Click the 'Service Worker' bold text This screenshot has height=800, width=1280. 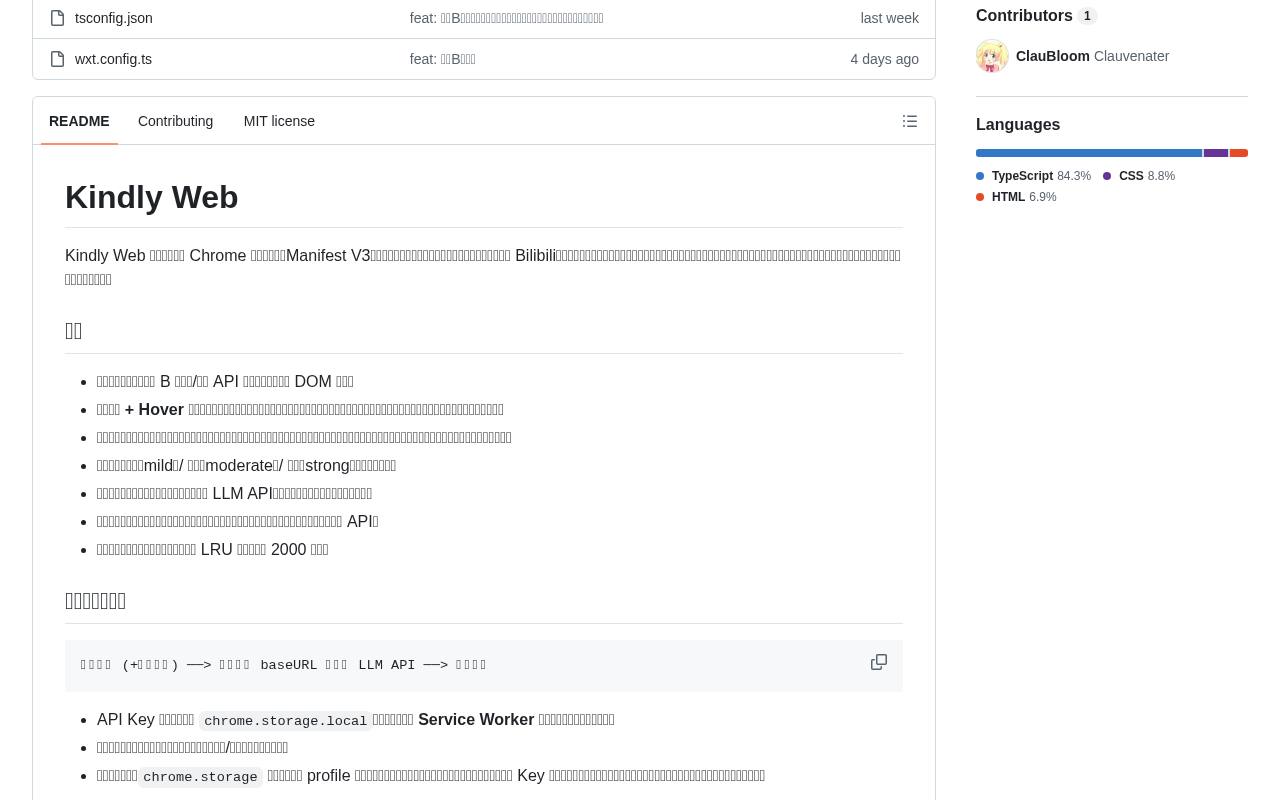pos(476,719)
